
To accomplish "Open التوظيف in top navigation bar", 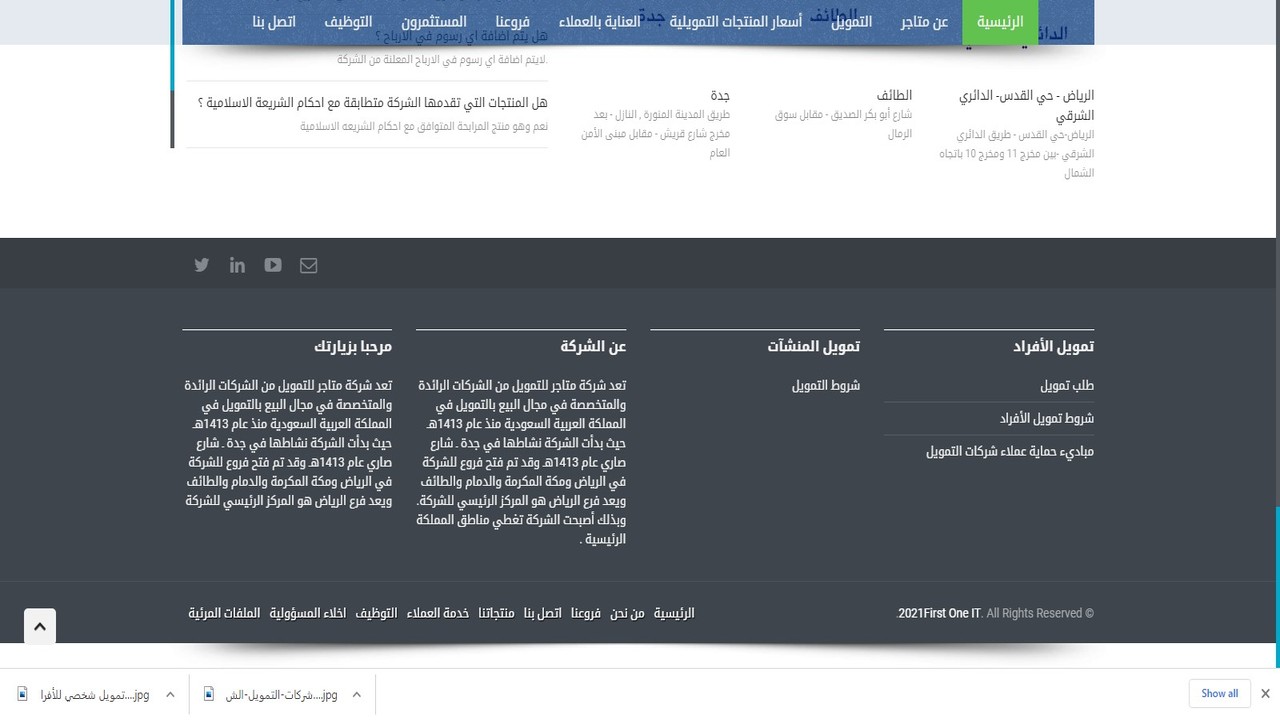I will pyautogui.click(x=348, y=21).
